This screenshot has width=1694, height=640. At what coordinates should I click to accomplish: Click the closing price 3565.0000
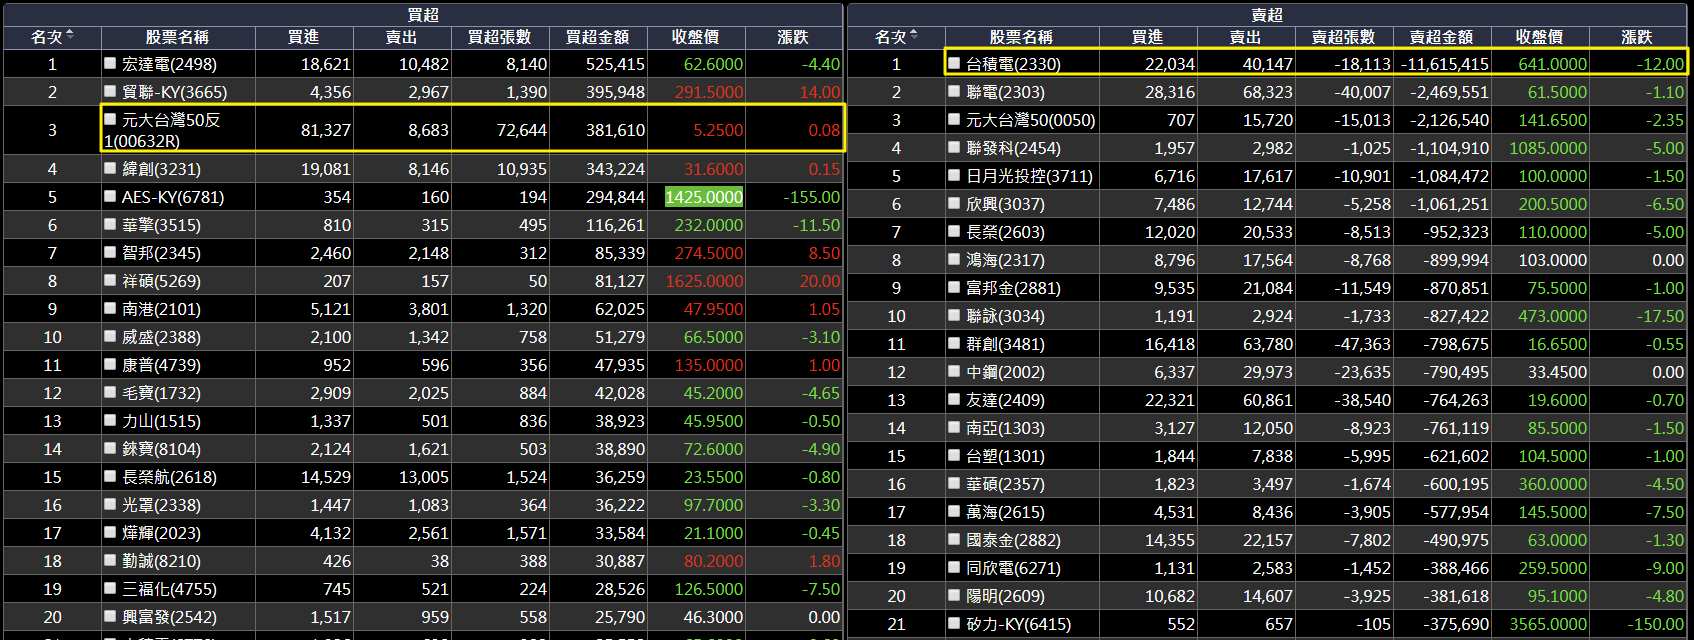point(1548,624)
